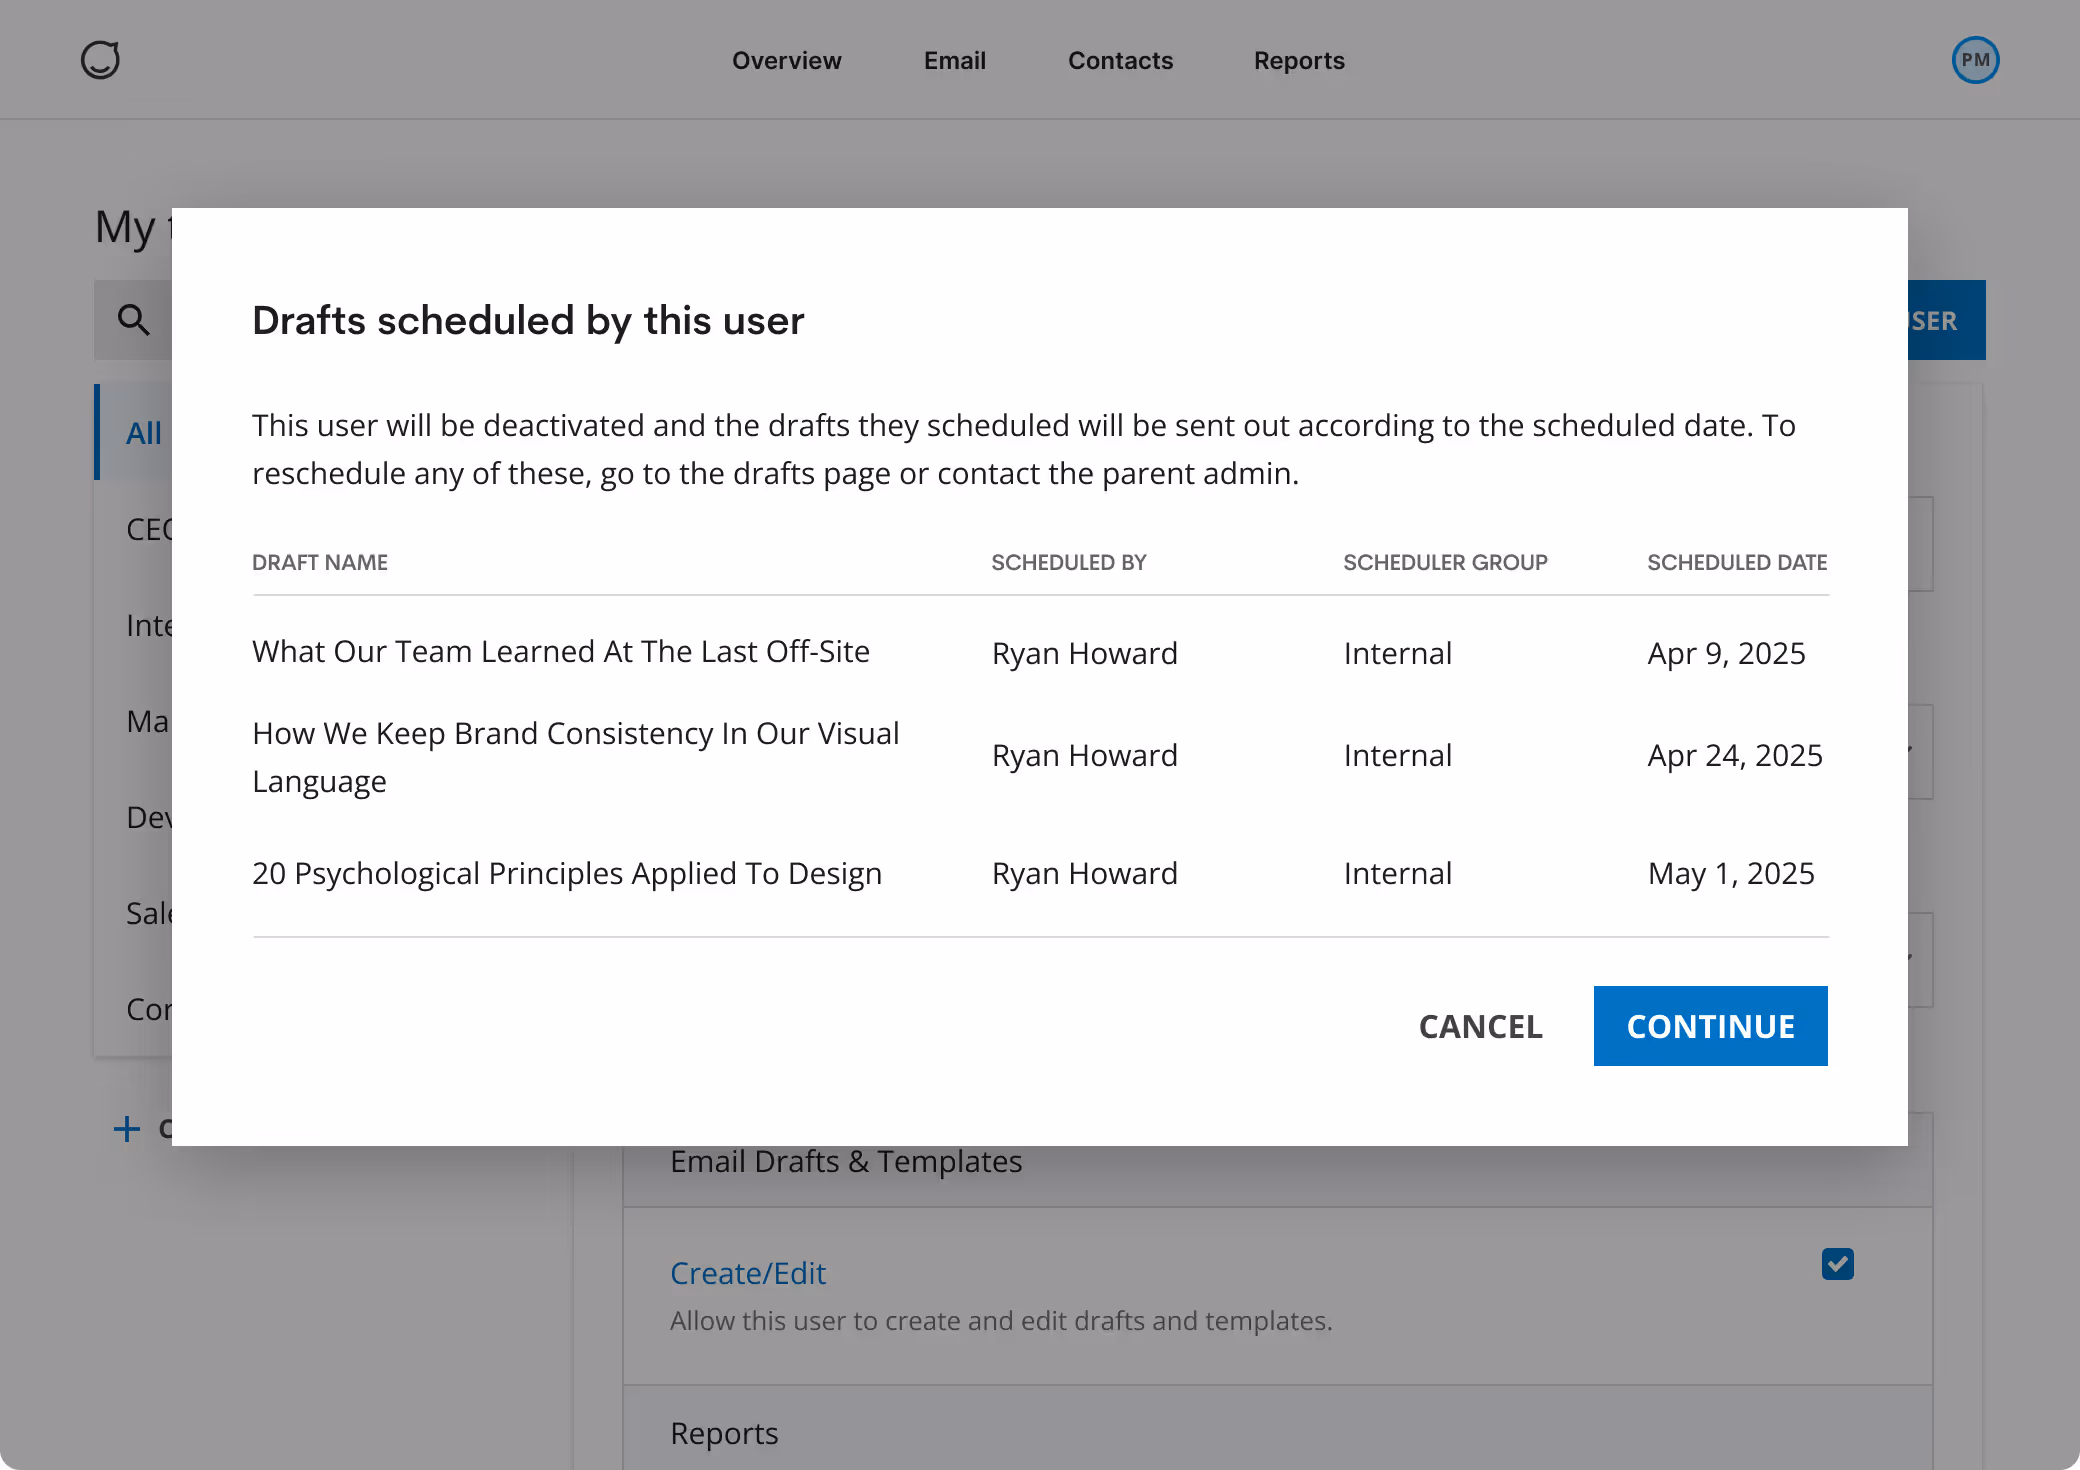Click CANCEL to dismiss the dialog

(1480, 1026)
